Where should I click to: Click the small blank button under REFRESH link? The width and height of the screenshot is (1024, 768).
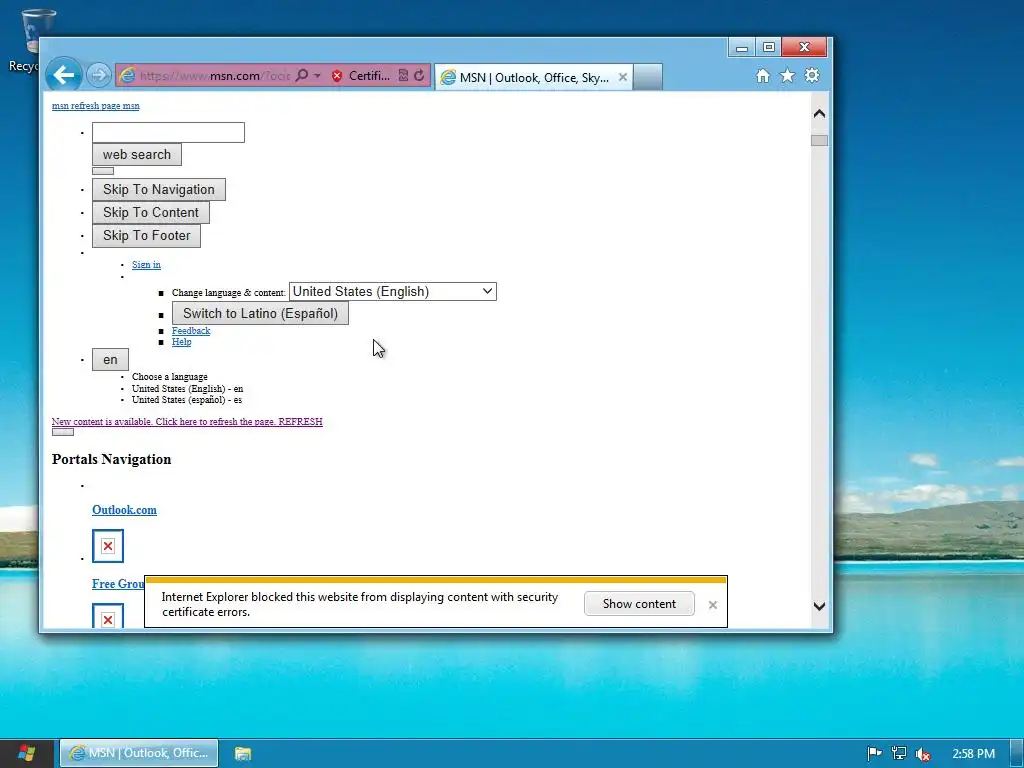(x=63, y=432)
